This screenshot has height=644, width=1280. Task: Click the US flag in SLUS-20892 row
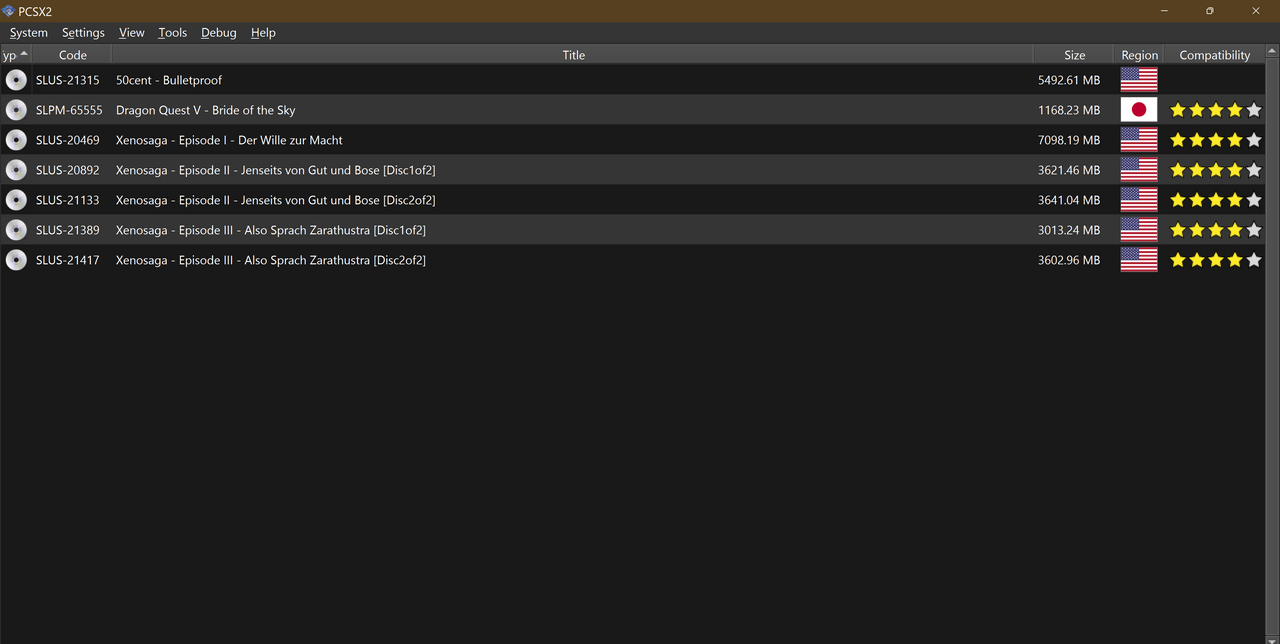coord(1139,170)
